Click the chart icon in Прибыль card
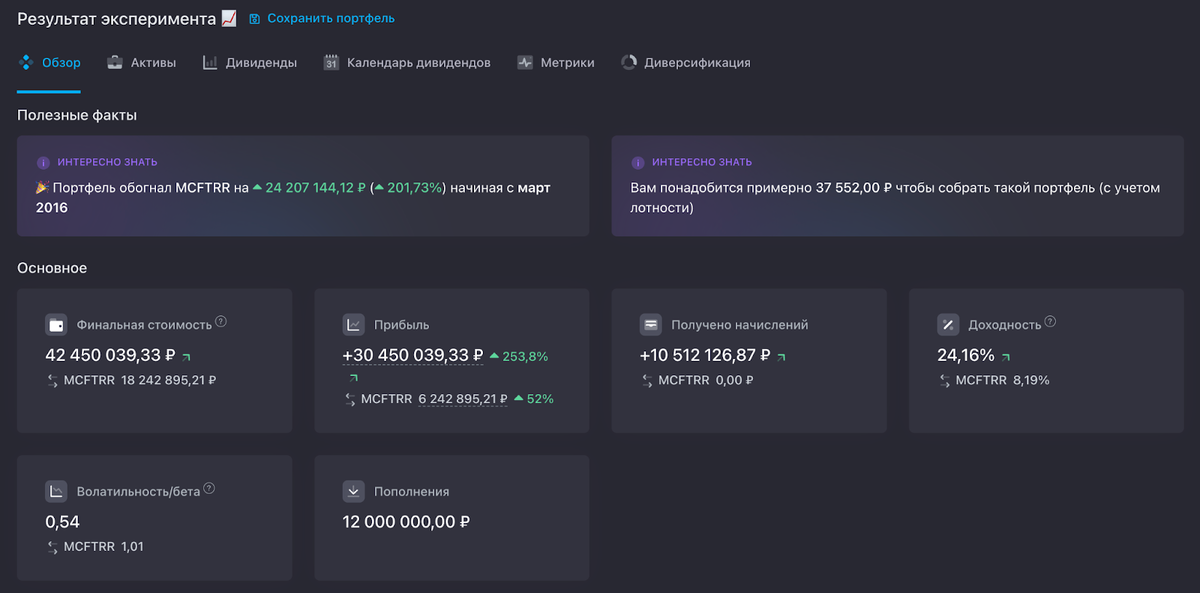Viewport: 1200px width, 593px height. point(353,325)
